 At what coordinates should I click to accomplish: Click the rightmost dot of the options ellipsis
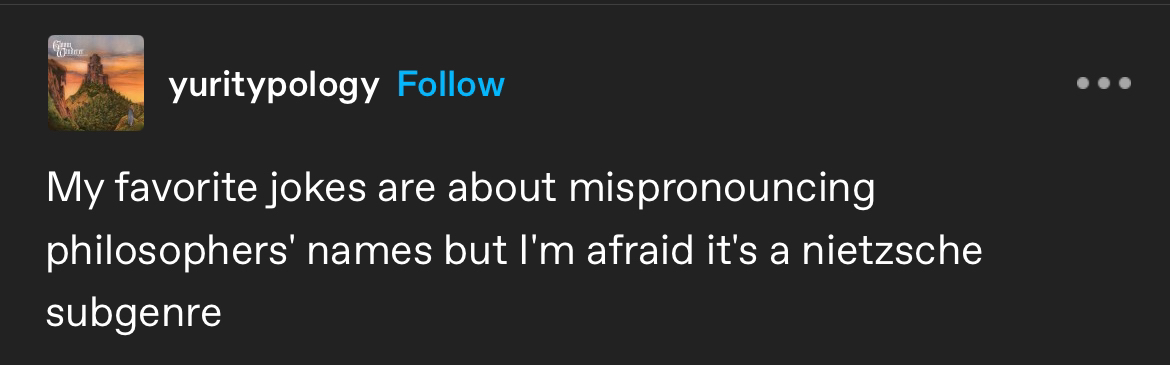[x=1125, y=83]
